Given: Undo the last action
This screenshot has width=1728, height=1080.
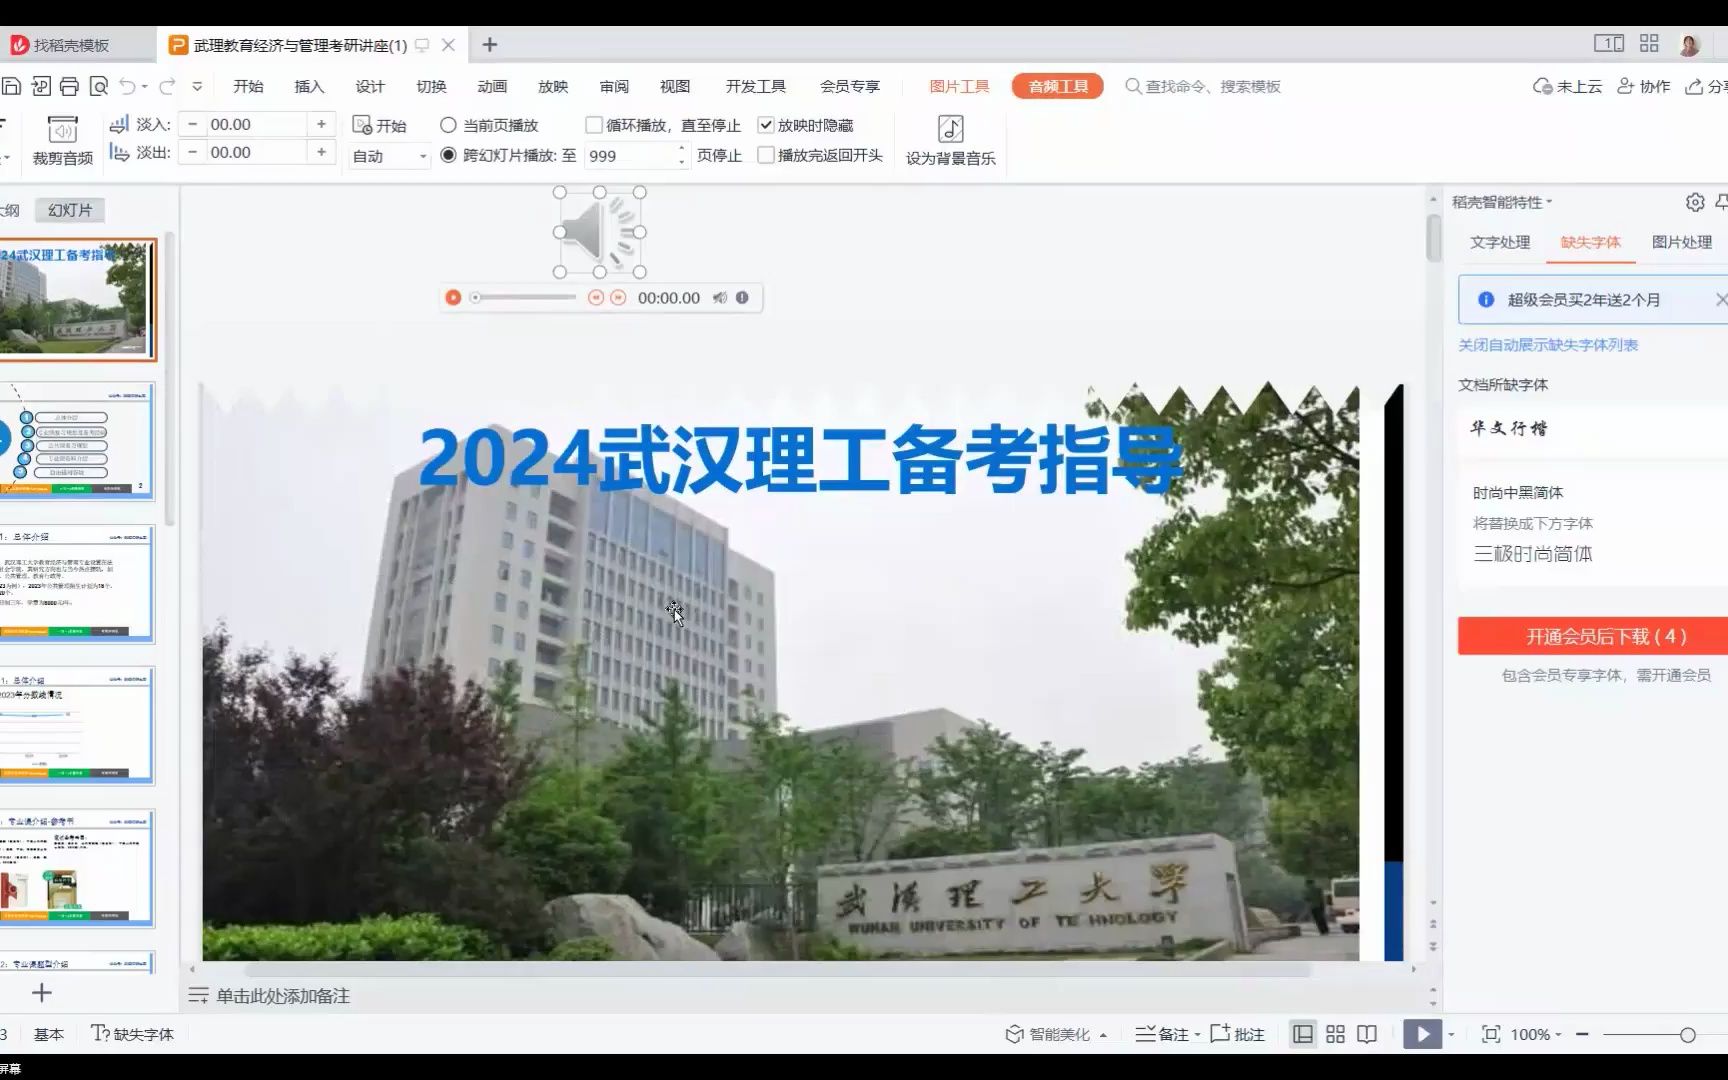Looking at the screenshot, I should coord(127,86).
